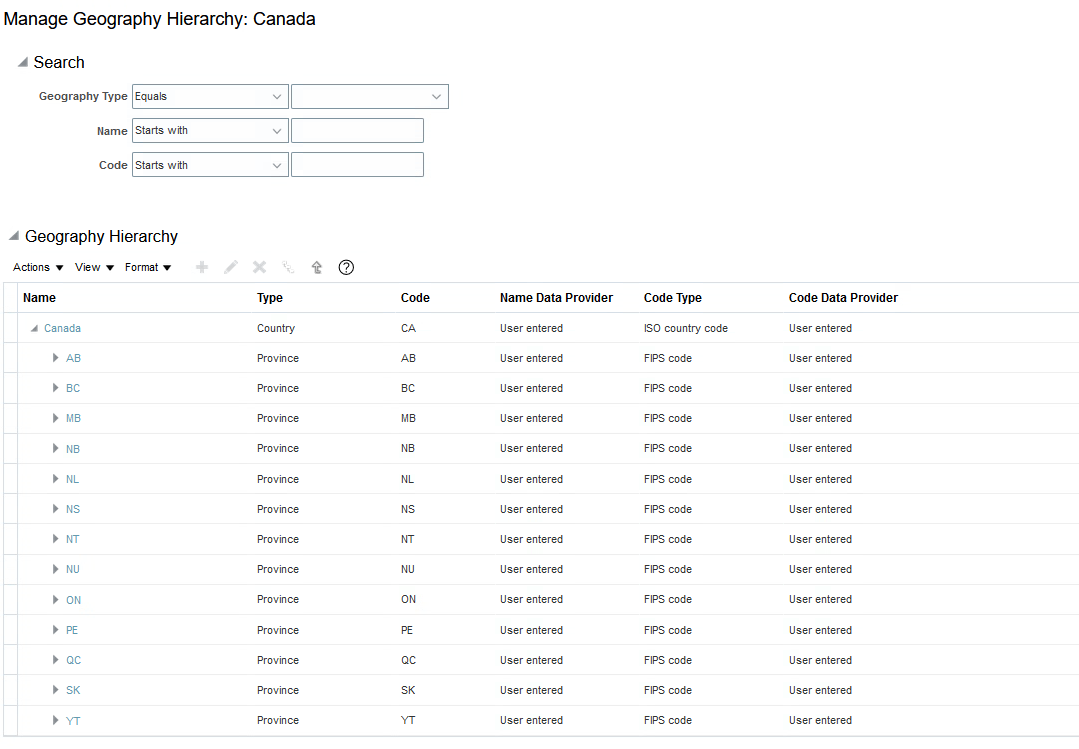Expand the NT province node
The width and height of the screenshot is (1079, 749).
pos(56,539)
